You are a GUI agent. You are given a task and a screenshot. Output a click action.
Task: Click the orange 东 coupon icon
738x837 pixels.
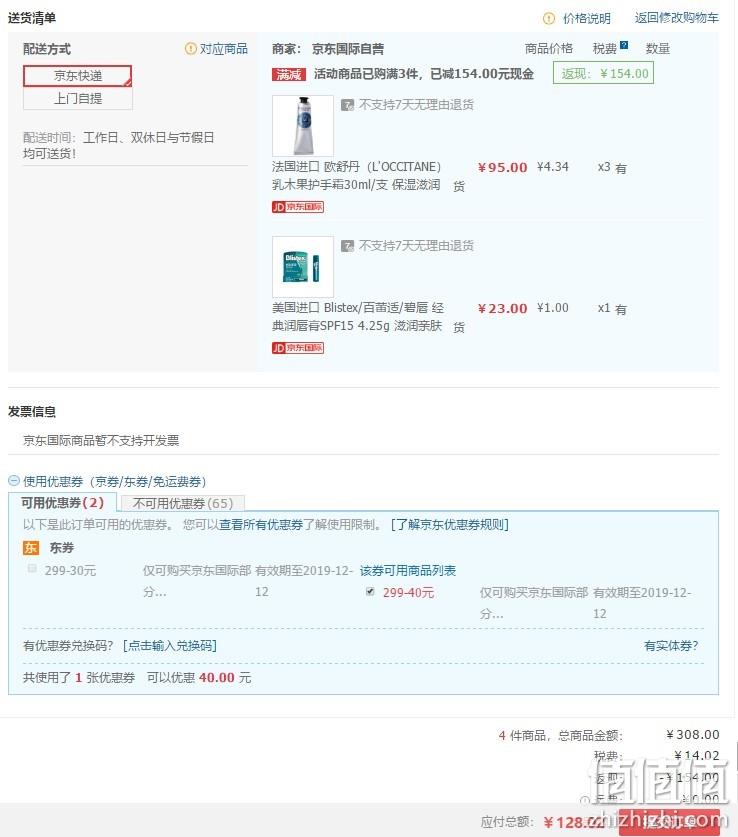coord(30,548)
